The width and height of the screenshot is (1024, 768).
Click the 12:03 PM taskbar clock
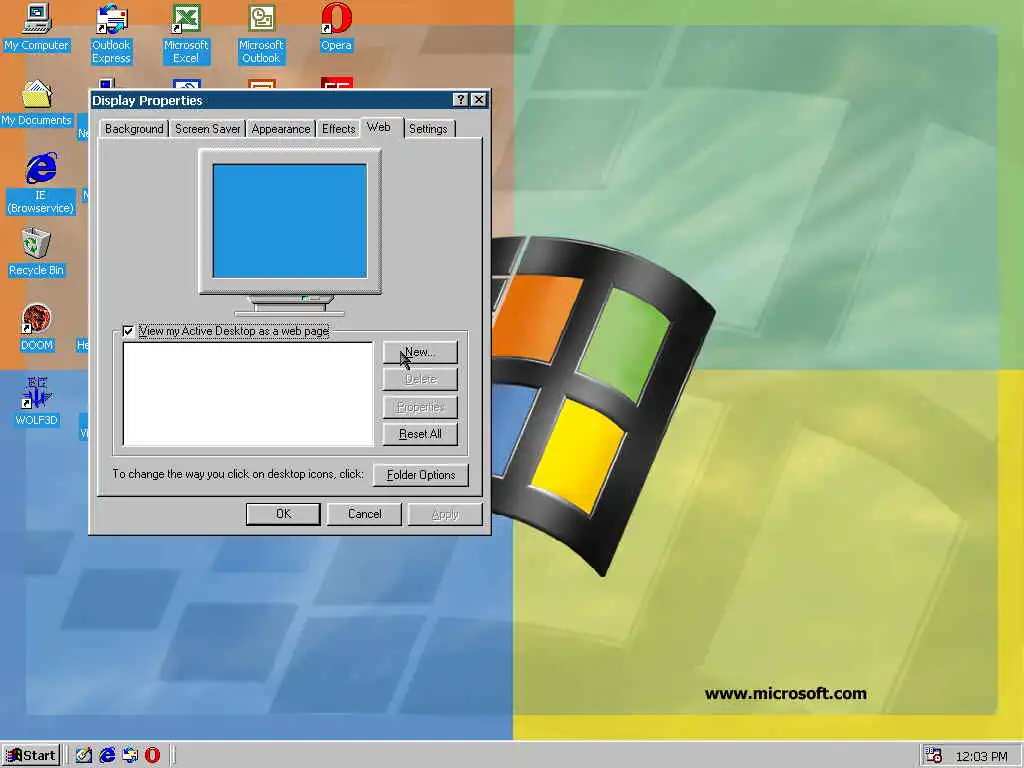(x=981, y=756)
